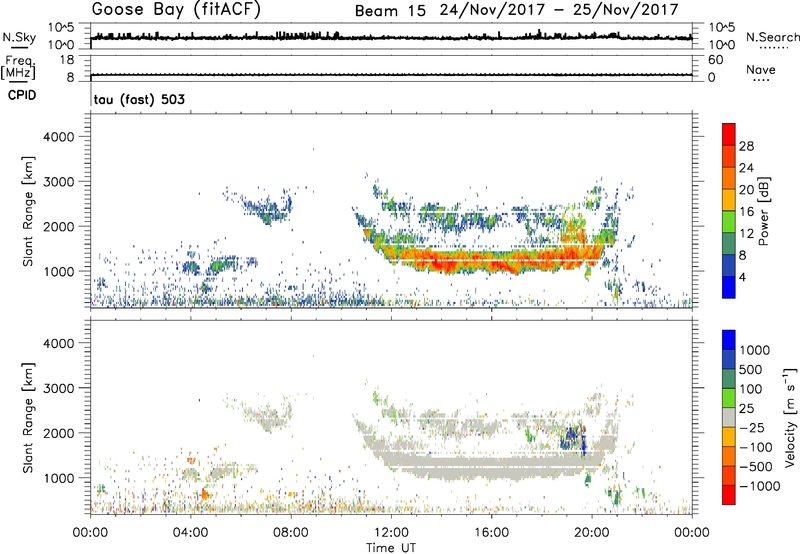Click the '500' label on Velocity color bar
Screen dimensions: 800x554
point(751,370)
